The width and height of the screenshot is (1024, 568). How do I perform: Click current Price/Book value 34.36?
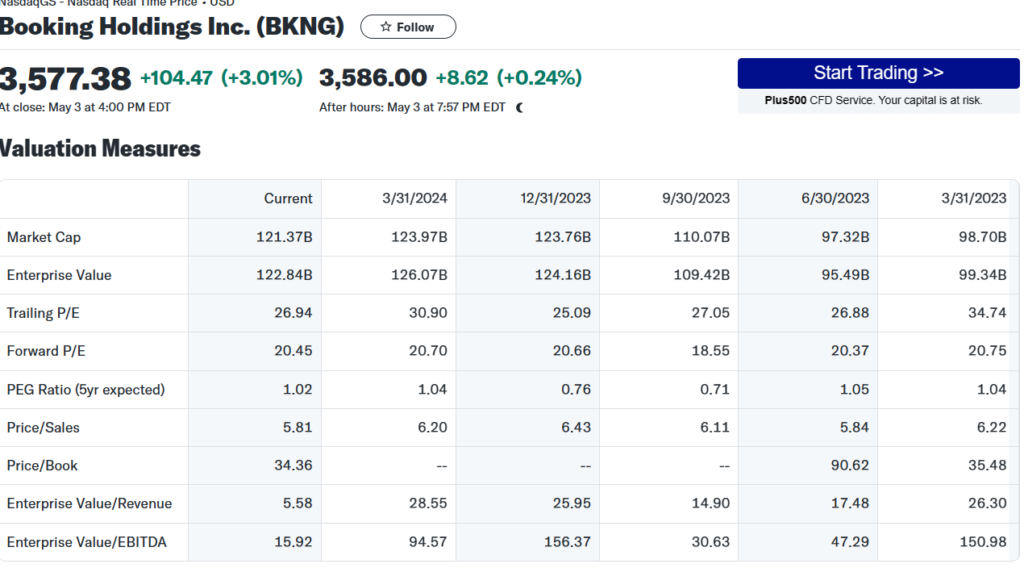pos(293,465)
